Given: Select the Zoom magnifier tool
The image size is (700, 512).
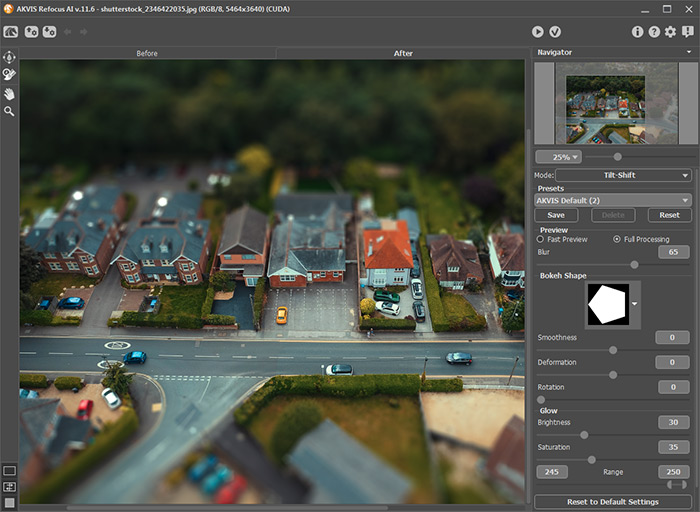Looking at the screenshot, I should click(9, 112).
